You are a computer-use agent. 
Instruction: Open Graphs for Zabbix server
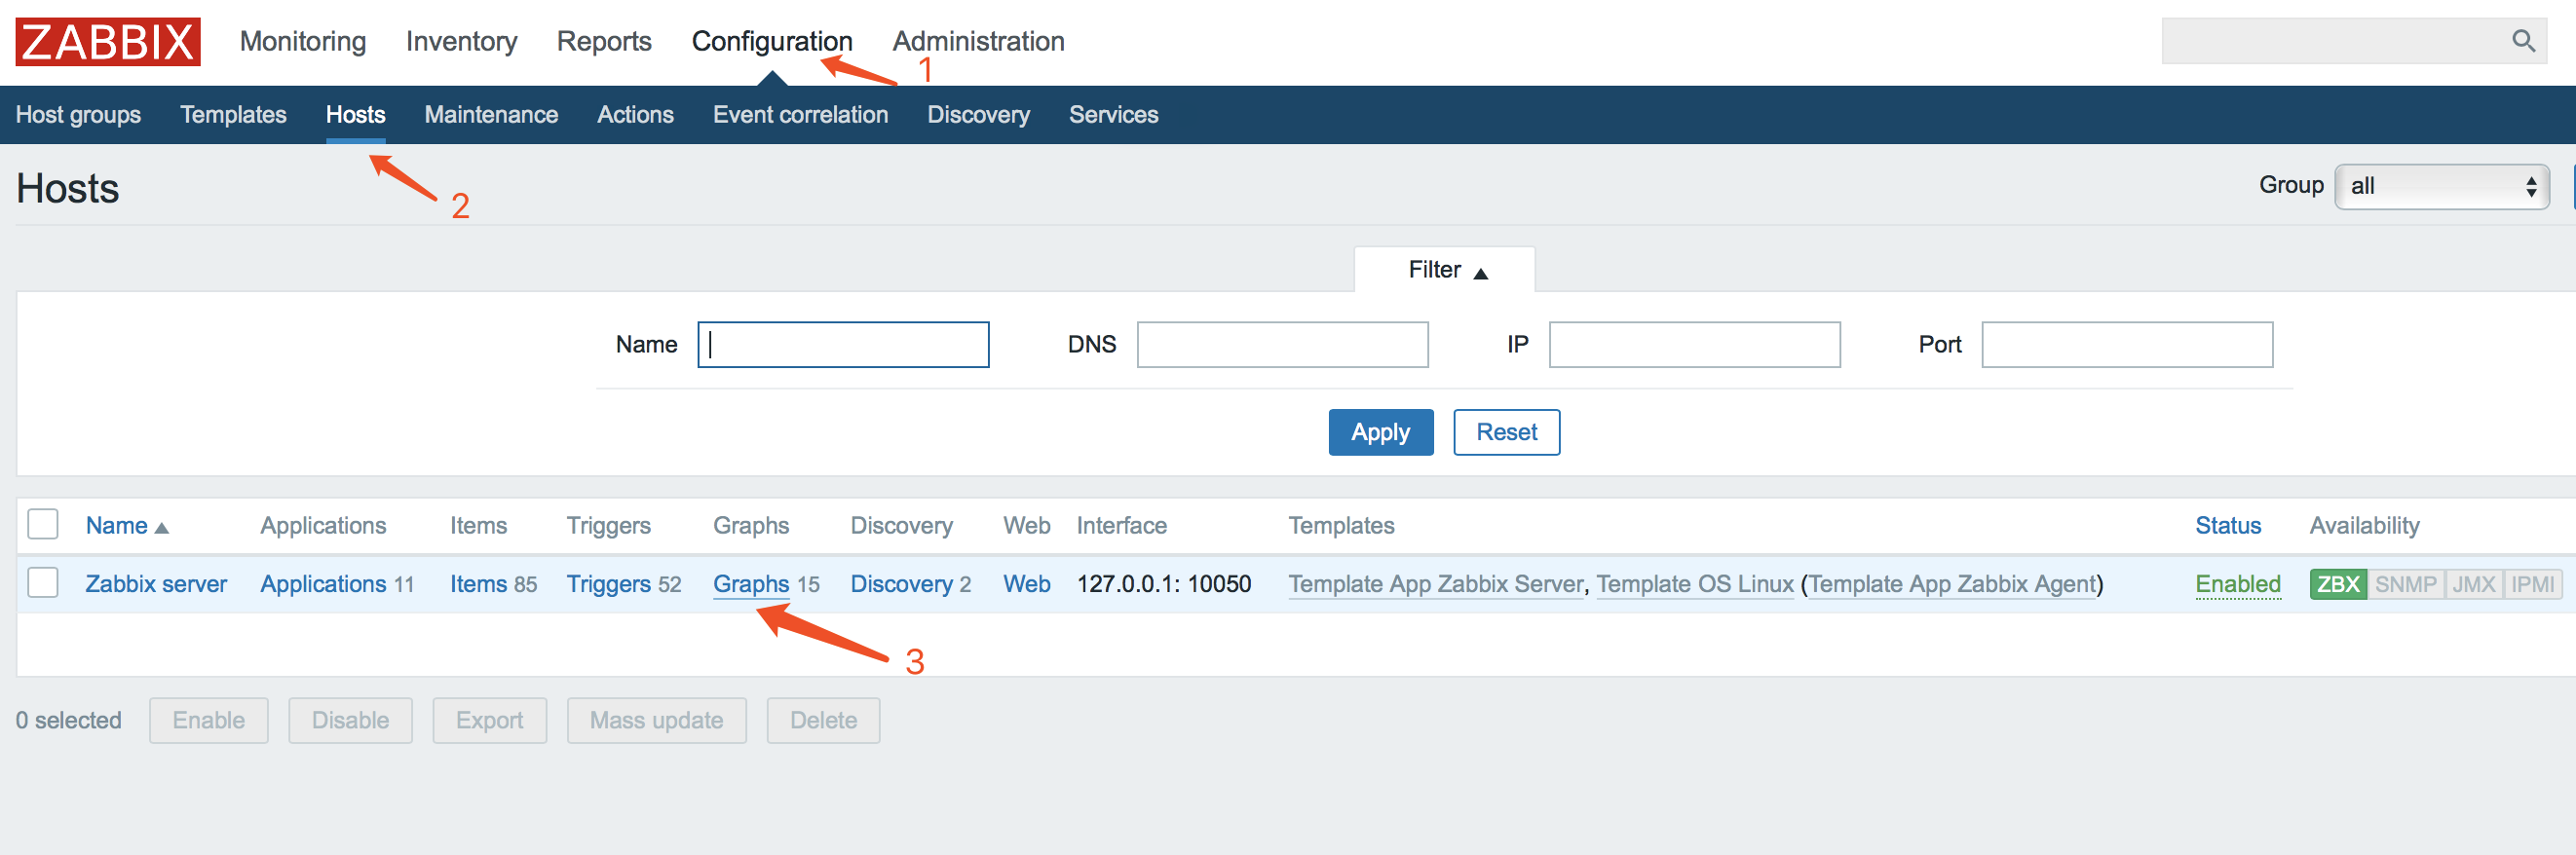tap(751, 584)
